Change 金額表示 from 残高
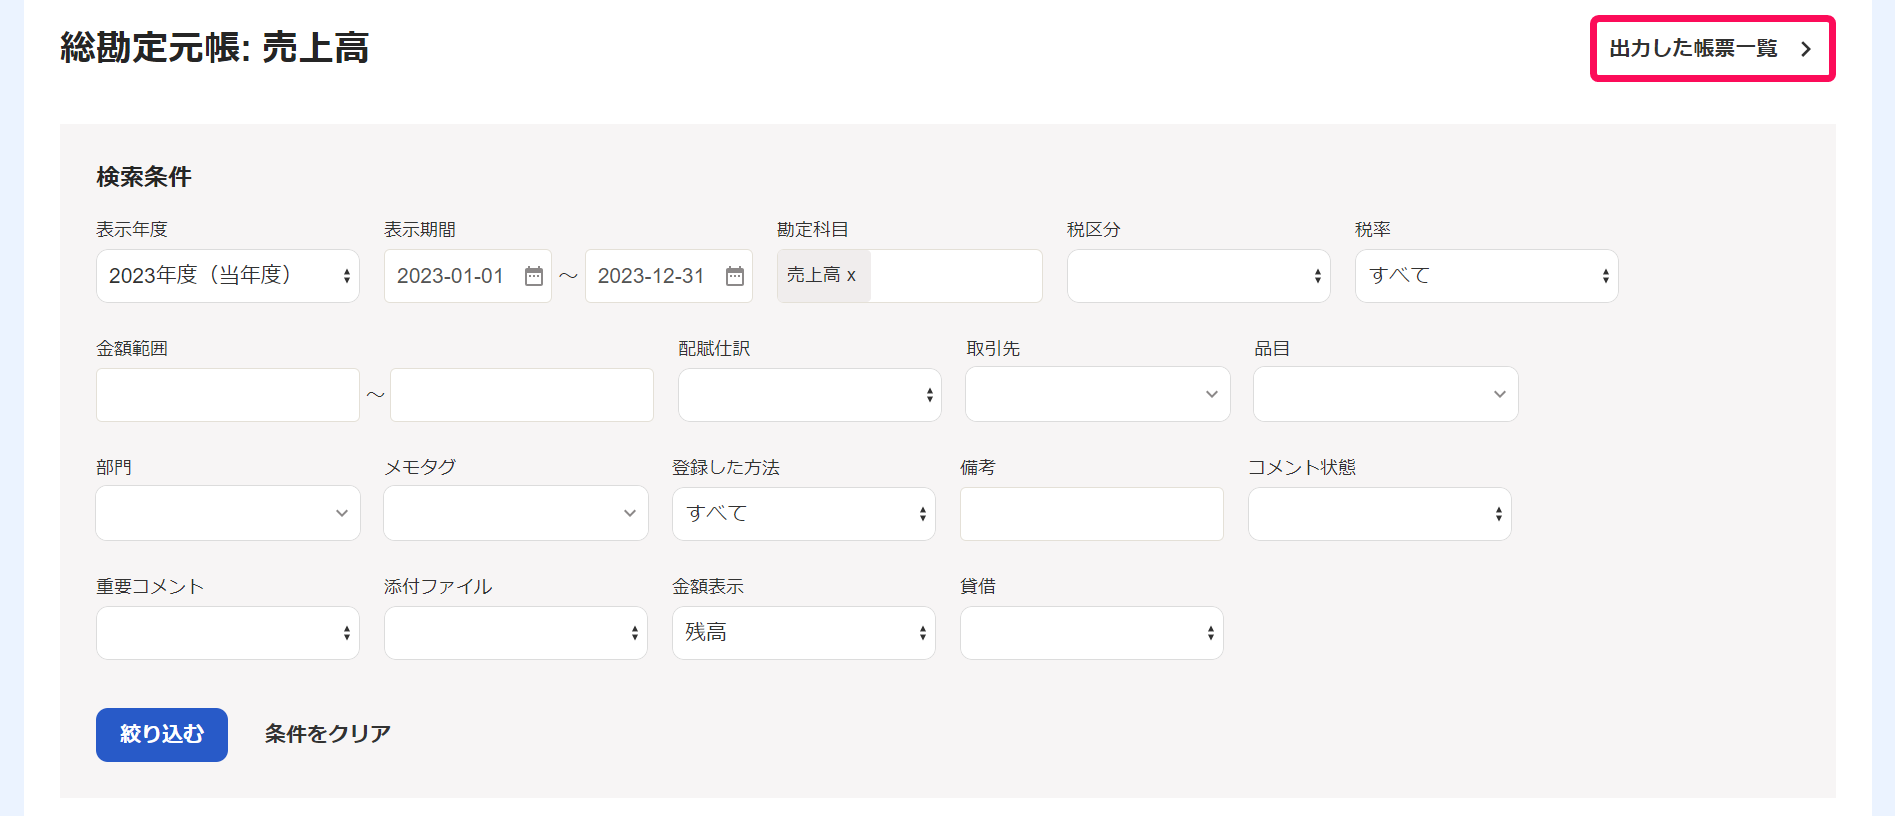 click(x=803, y=633)
